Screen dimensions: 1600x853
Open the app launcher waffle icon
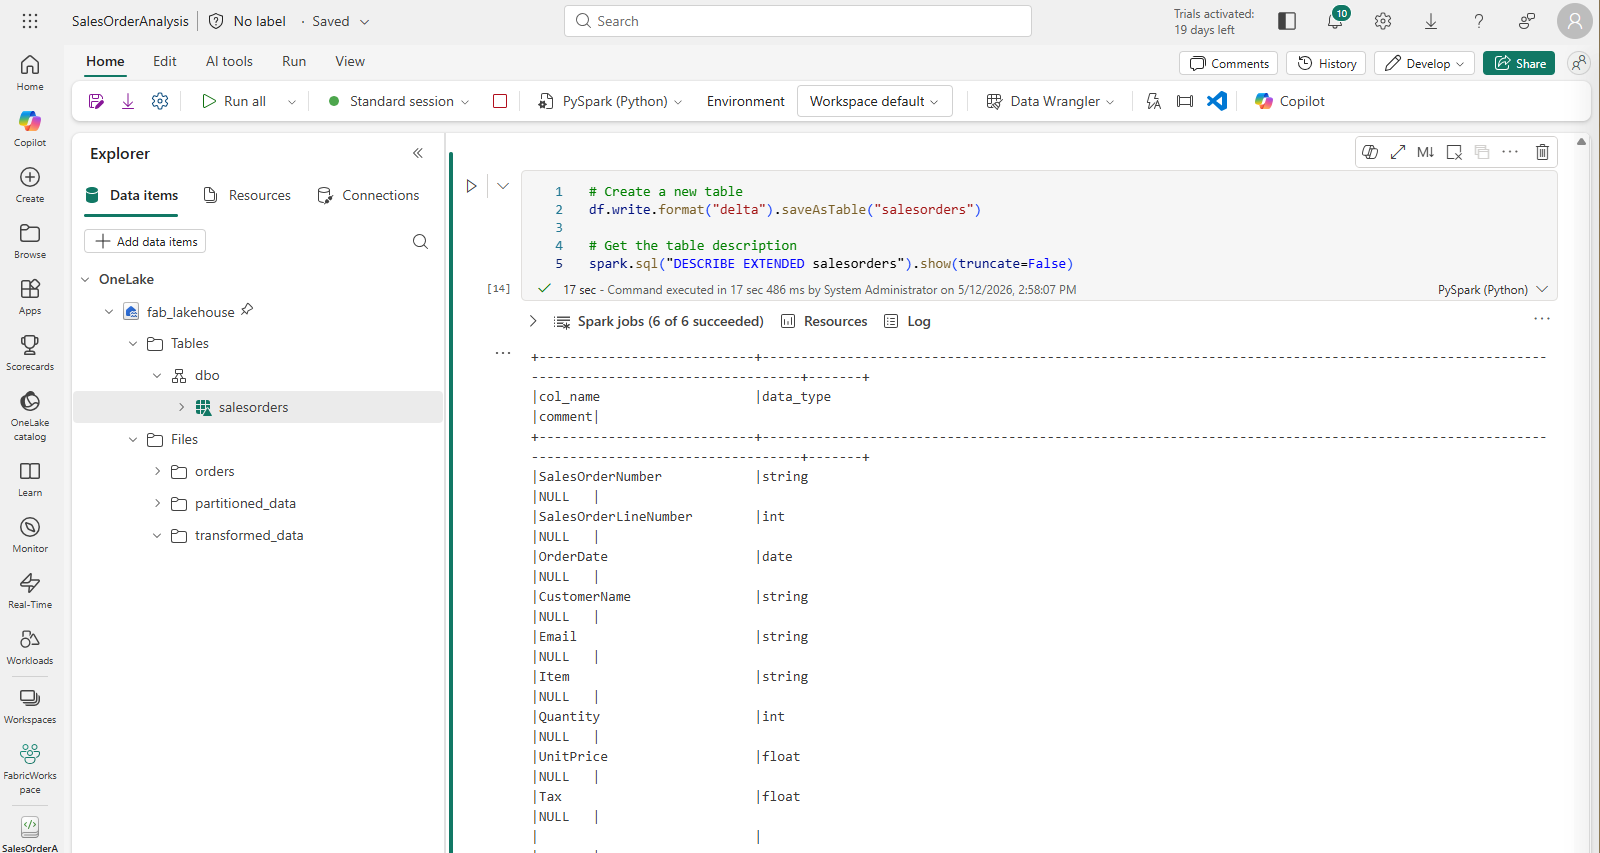tap(30, 21)
